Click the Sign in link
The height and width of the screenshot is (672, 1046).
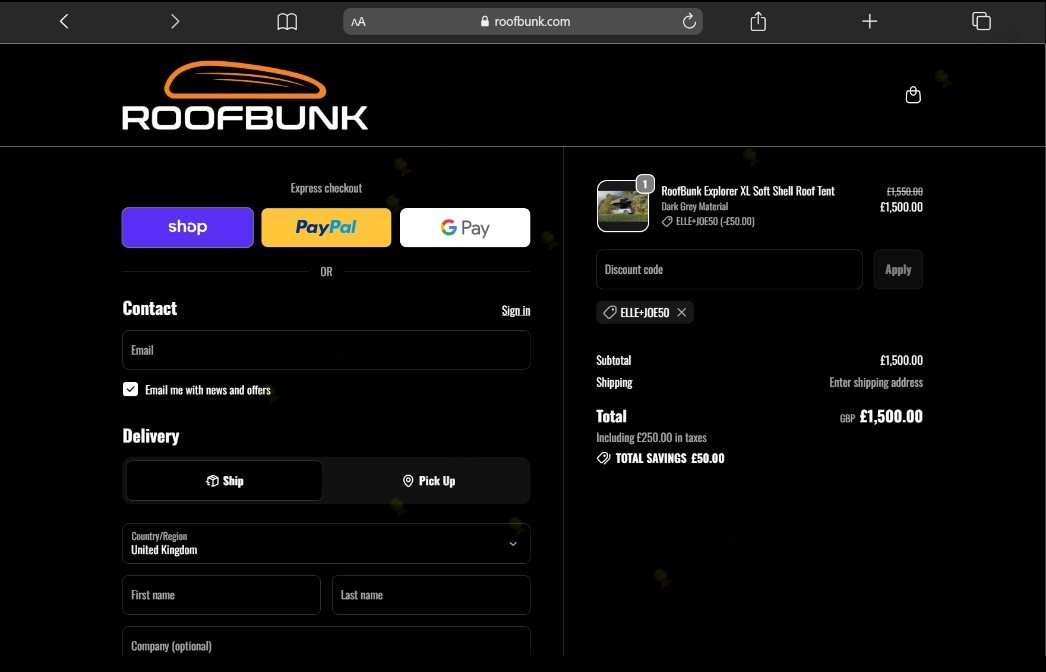click(x=516, y=310)
